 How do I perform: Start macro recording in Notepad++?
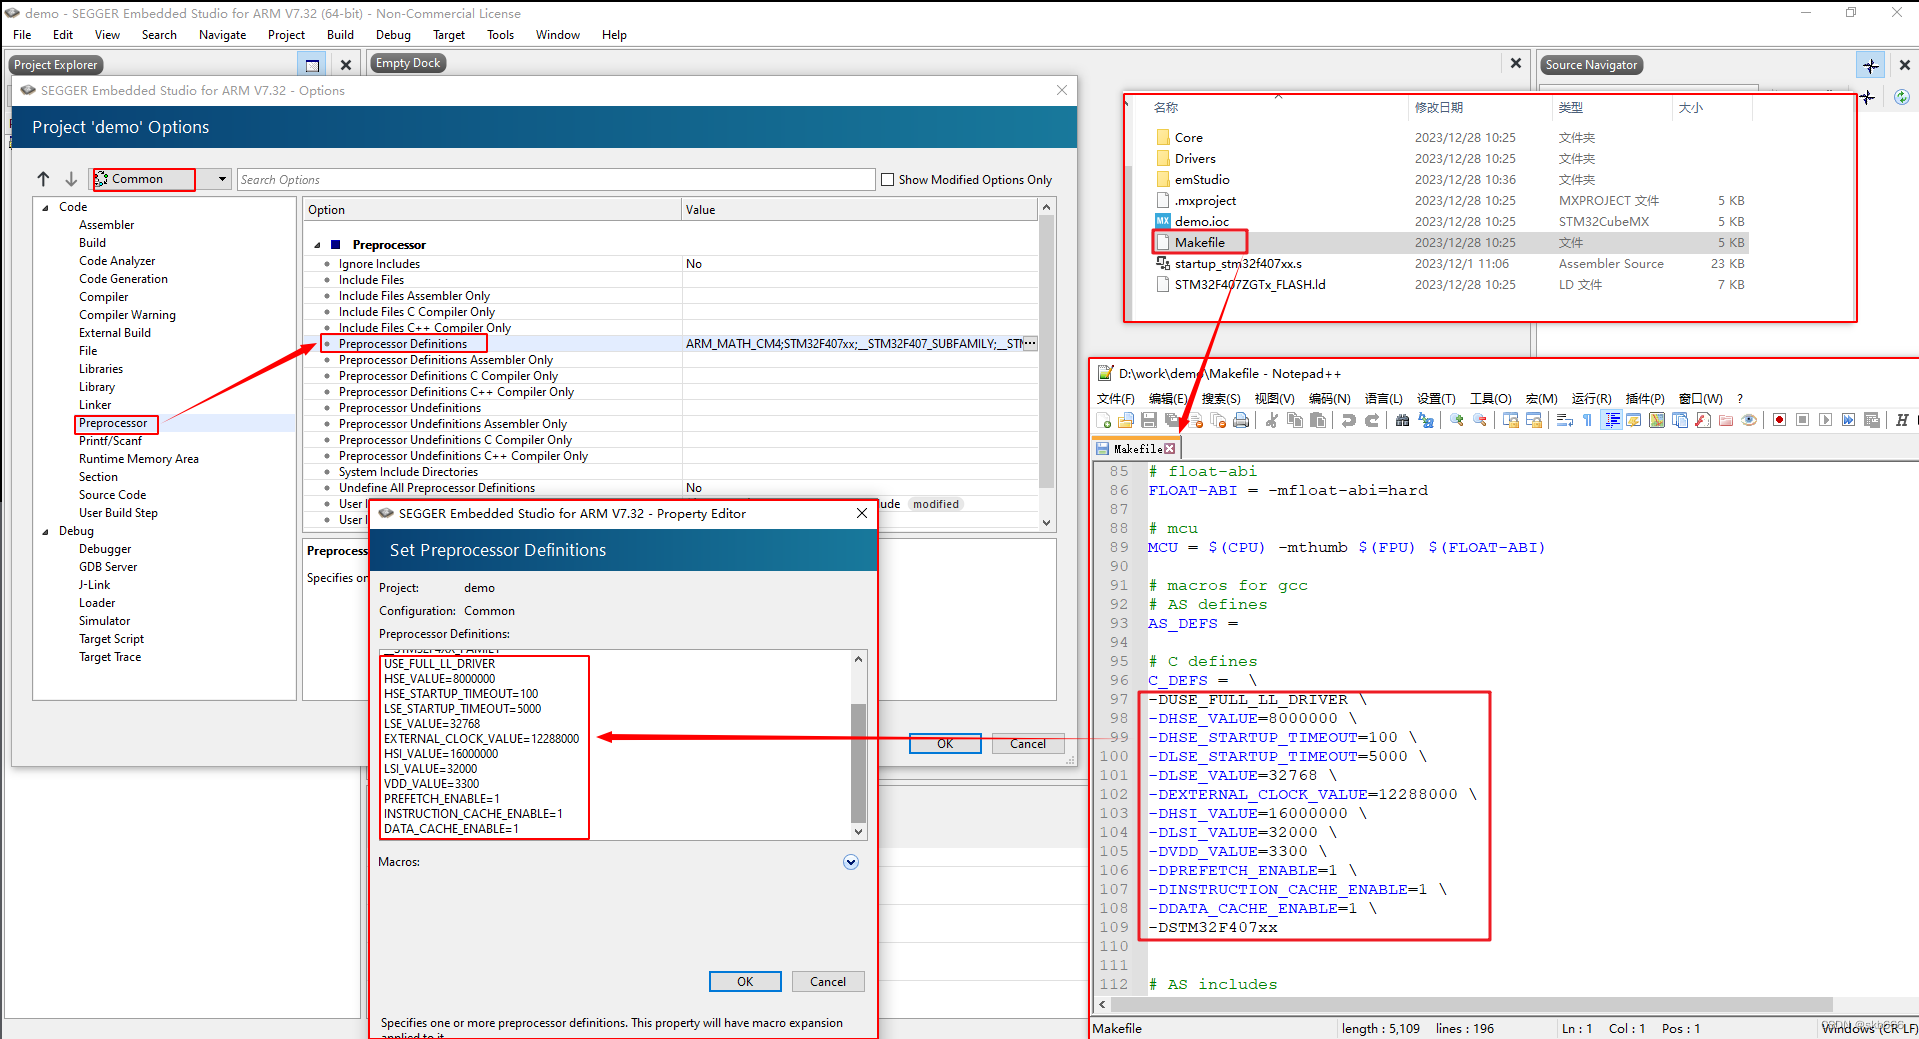click(x=1779, y=420)
